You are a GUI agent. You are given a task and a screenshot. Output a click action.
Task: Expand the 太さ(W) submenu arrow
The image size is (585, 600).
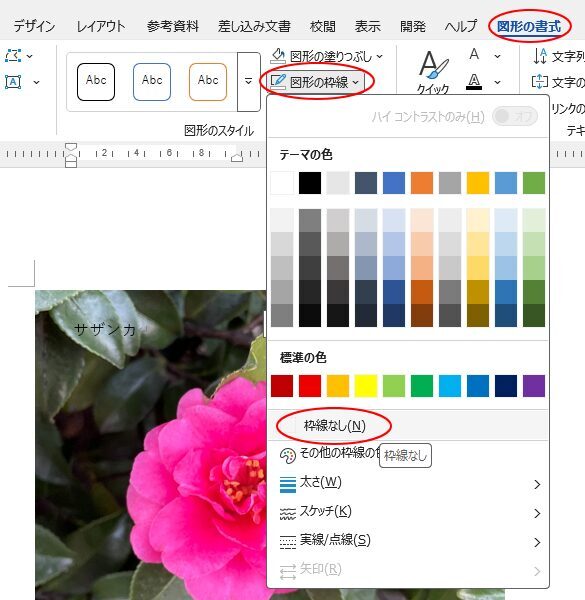pos(537,484)
